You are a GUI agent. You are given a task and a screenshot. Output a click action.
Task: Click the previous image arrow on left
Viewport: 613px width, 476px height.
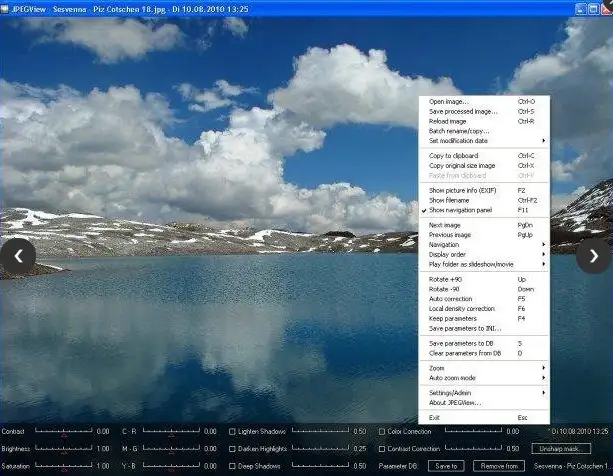point(18,256)
